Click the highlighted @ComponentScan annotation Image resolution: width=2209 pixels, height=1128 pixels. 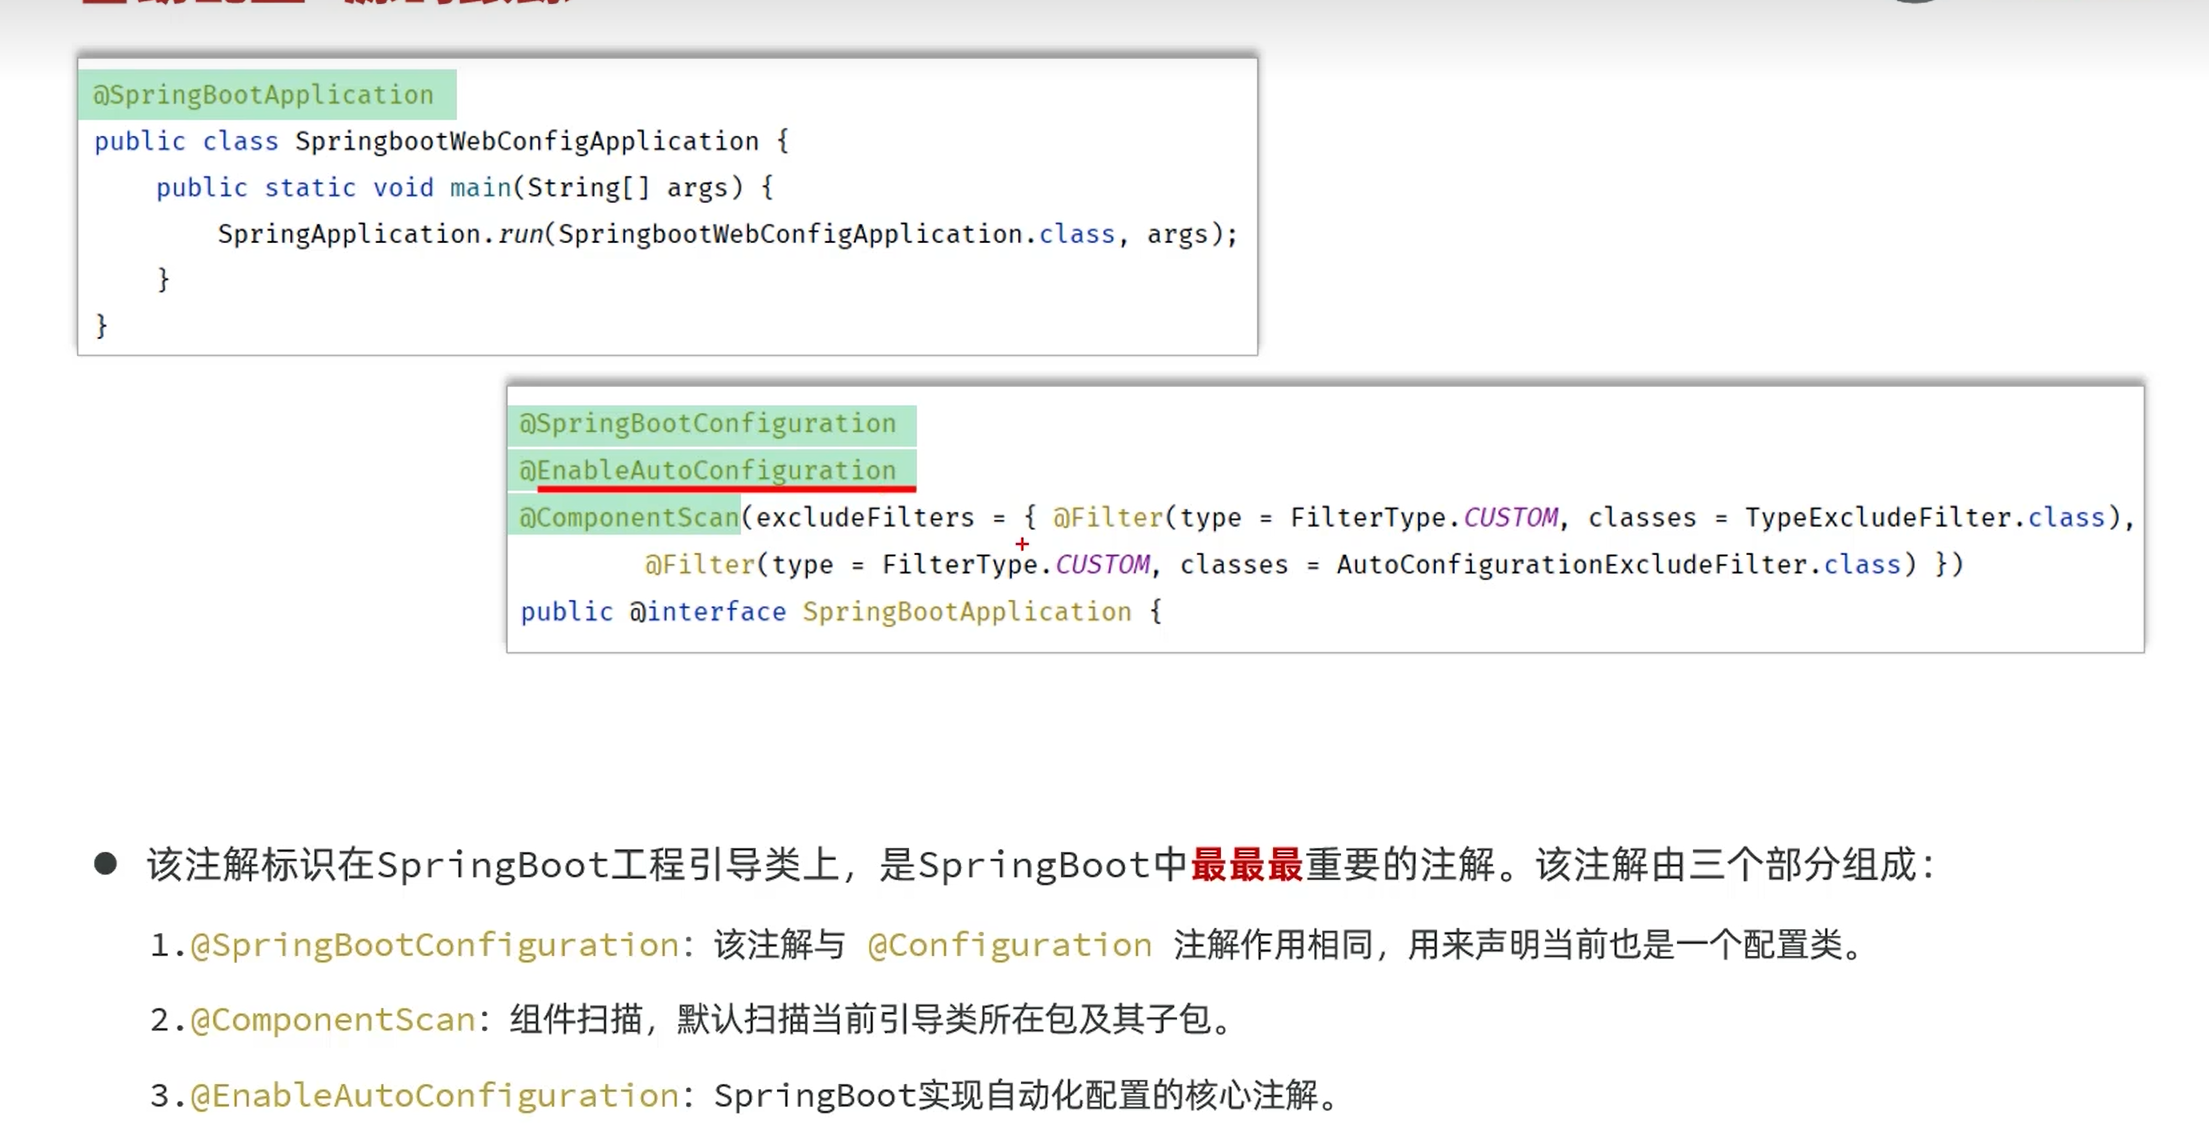point(629,517)
